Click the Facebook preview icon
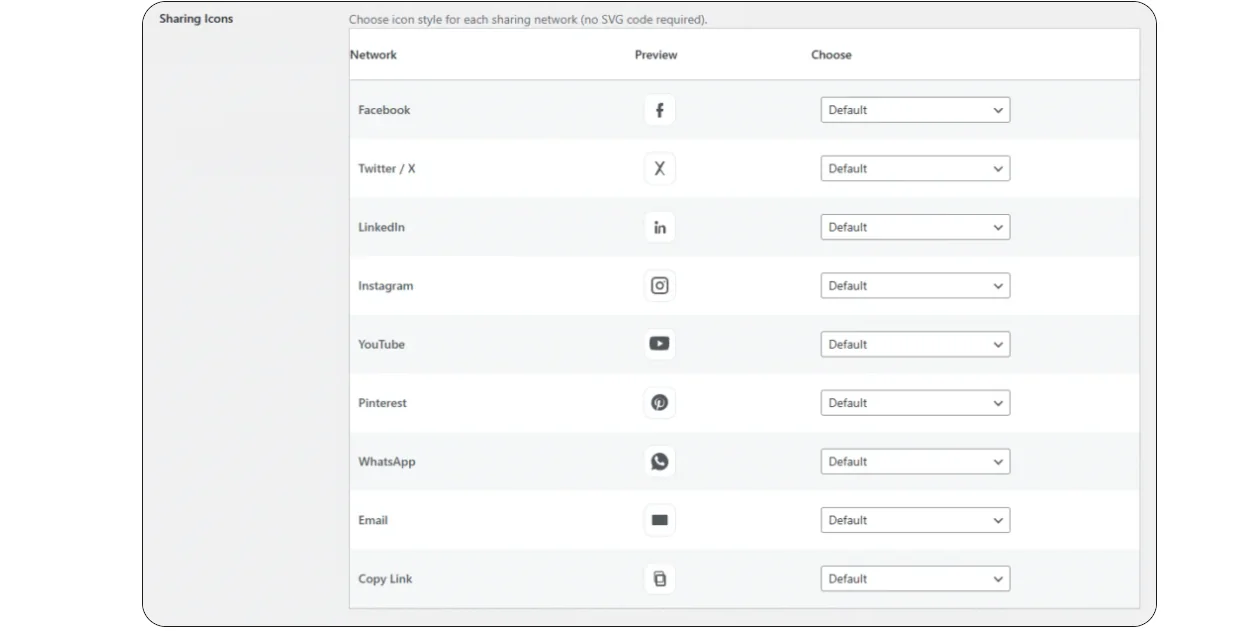1251x631 pixels. pos(659,110)
